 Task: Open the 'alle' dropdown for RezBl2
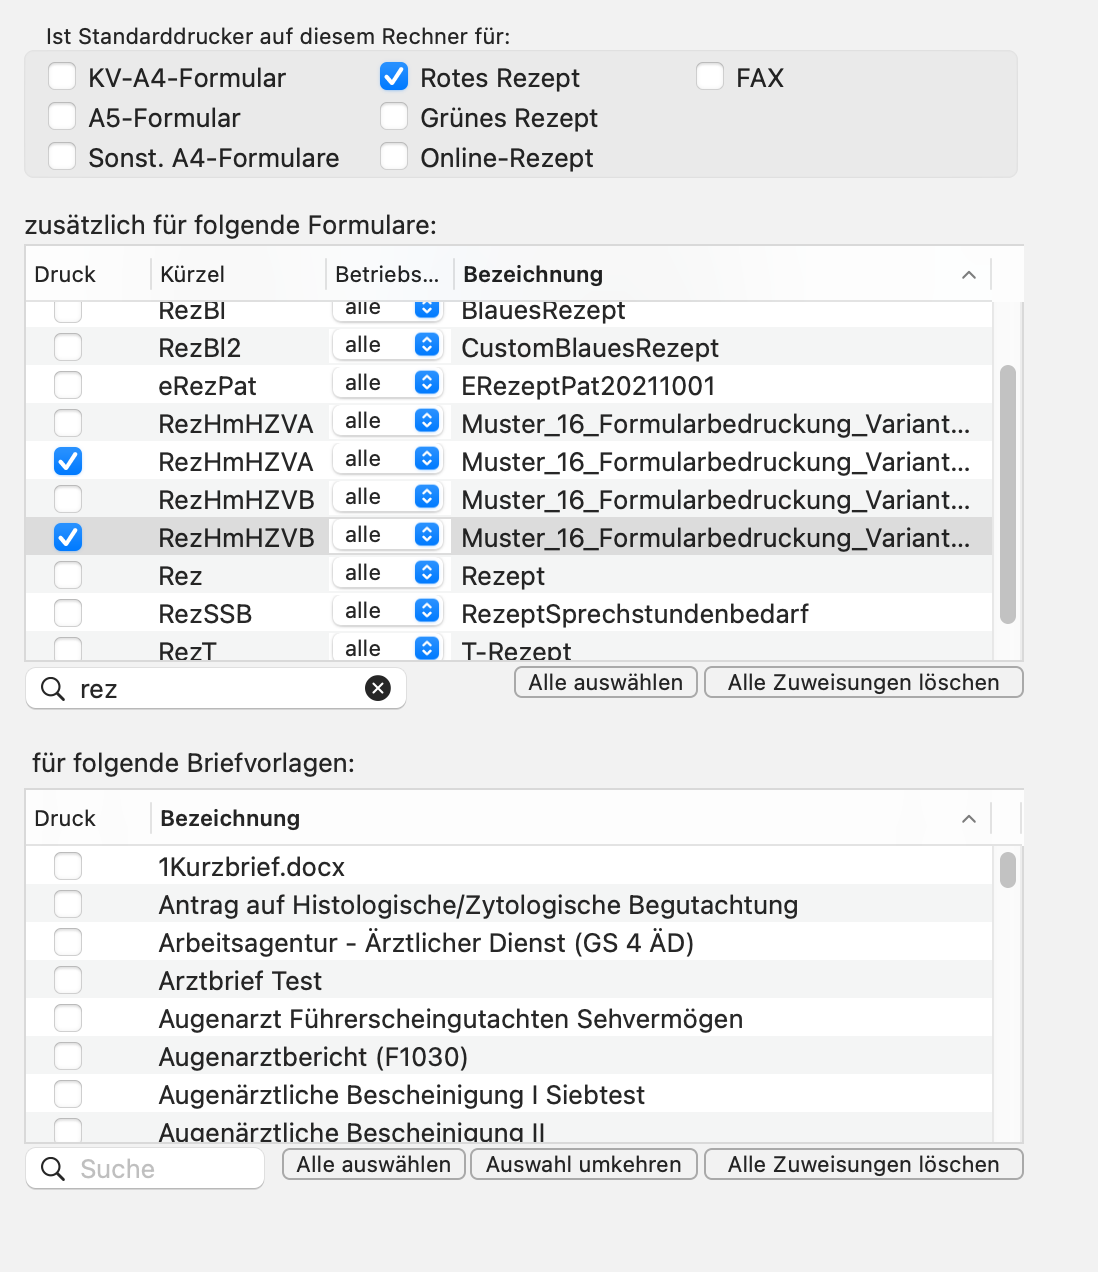(387, 345)
